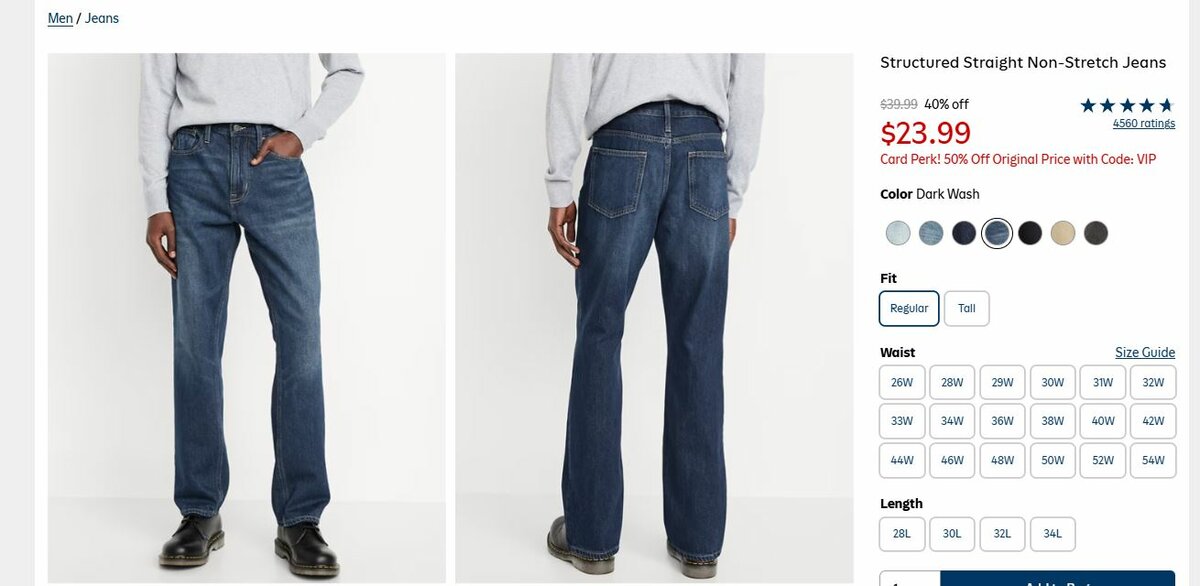This screenshot has width=1200, height=586.
Task: Select the medium wash color swatch
Action: (931, 234)
